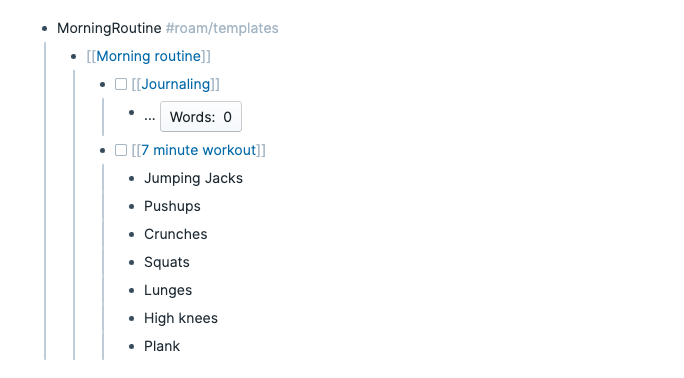Open the Morning routine page link
This screenshot has width=684, height=378.
148,56
